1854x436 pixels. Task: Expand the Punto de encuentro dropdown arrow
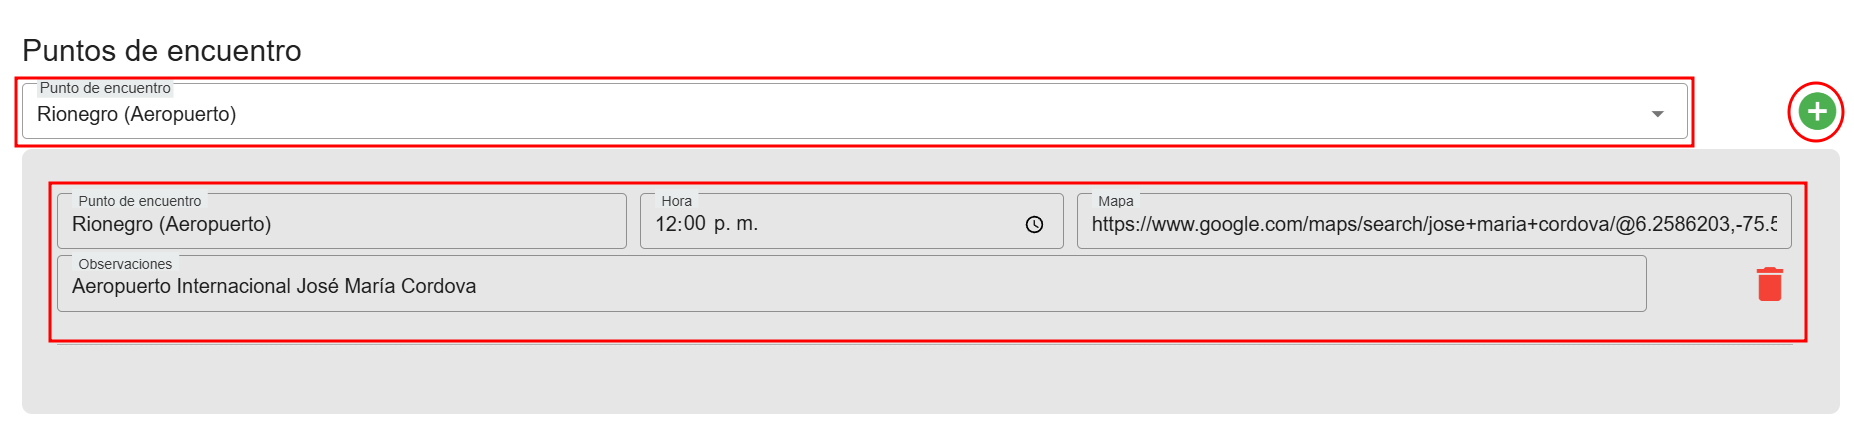click(x=1657, y=114)
